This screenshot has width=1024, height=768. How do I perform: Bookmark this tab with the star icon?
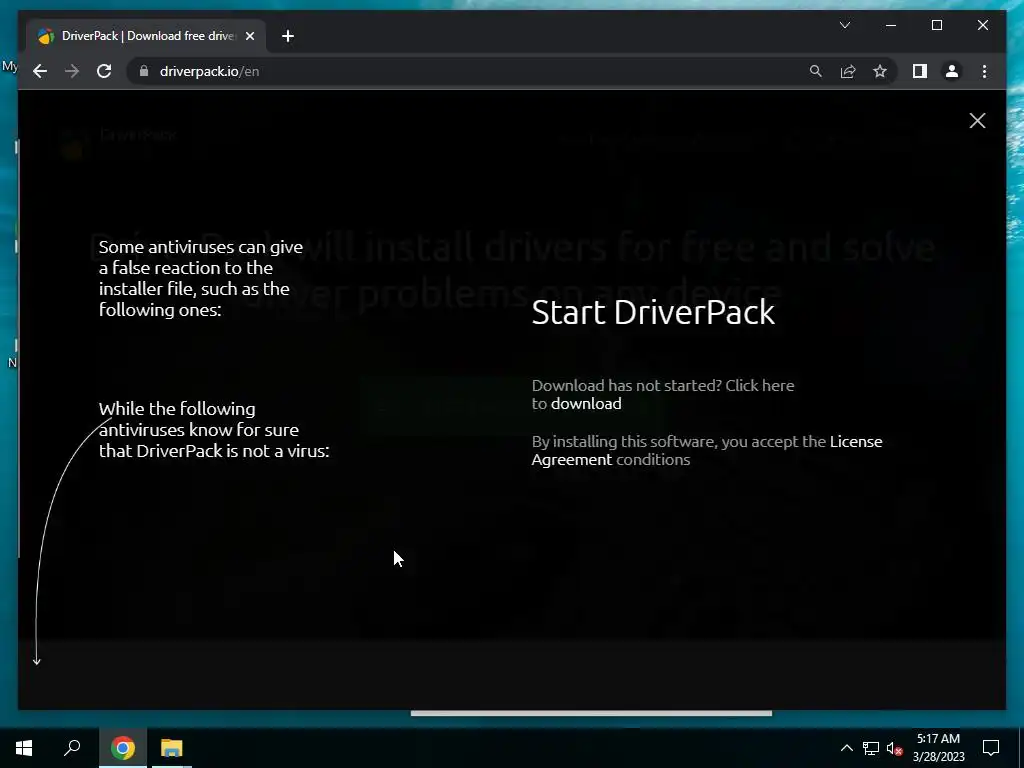(x=880, y=71)
